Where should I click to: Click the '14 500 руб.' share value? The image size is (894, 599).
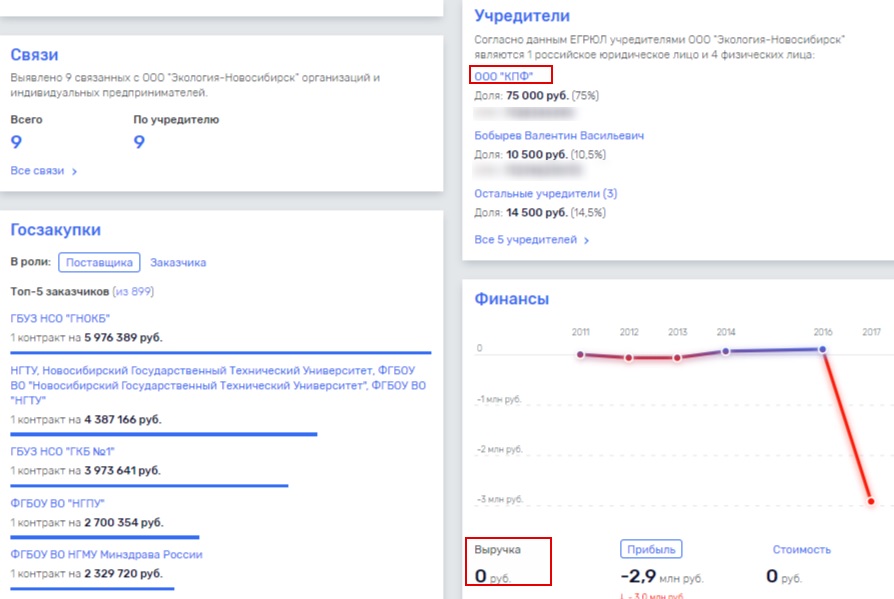click(537, 213)
